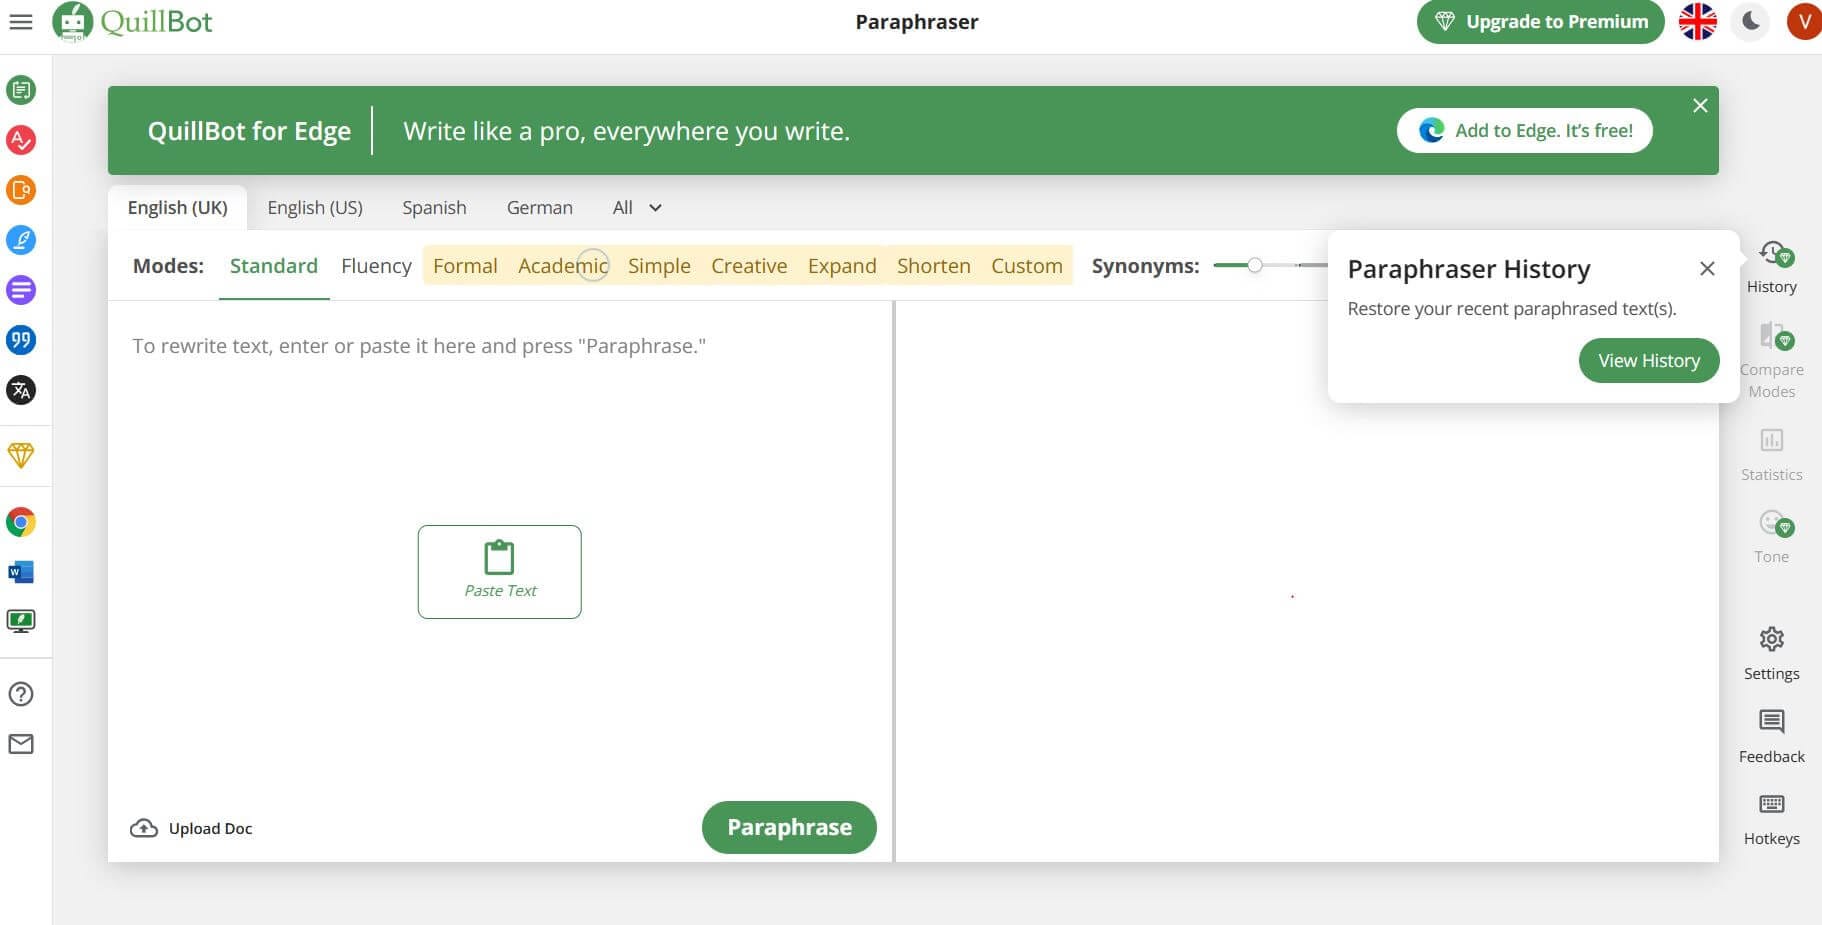
Task: Open QuillBot for Word sidebar icon
Action: [x=21, y=572]
